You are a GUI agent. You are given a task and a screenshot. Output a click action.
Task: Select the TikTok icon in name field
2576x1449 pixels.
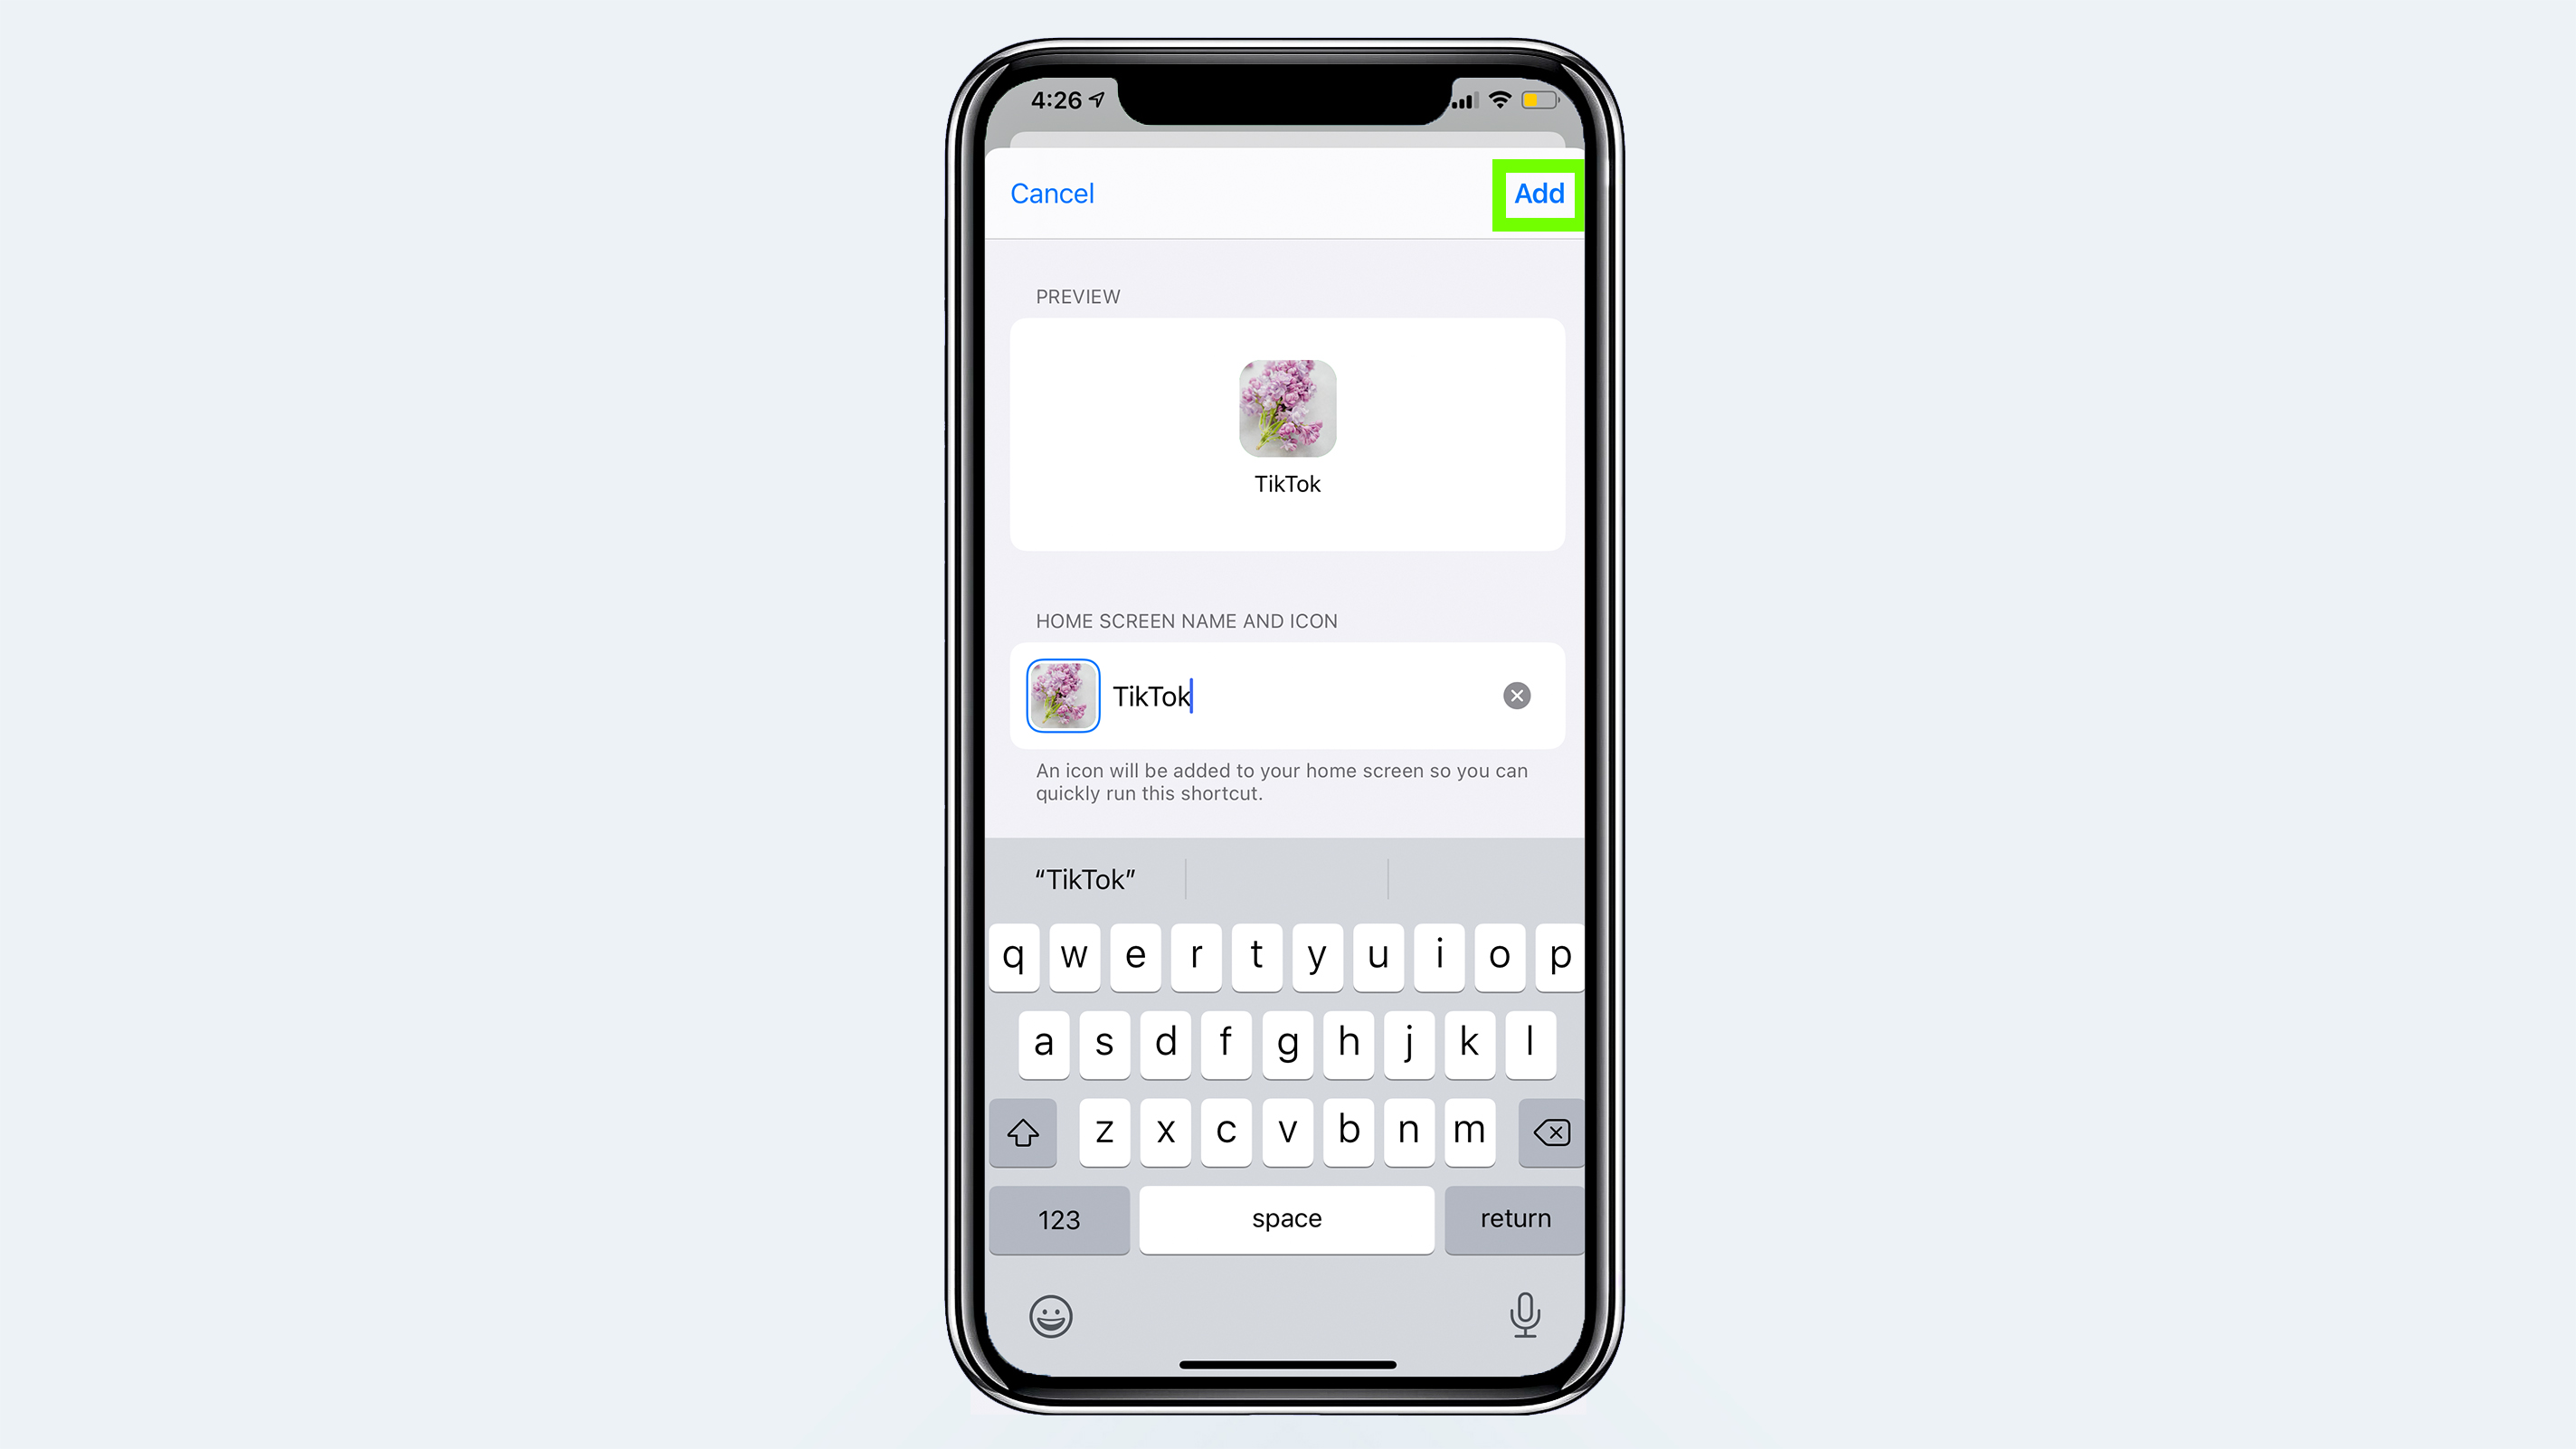tap(1062, 694)
